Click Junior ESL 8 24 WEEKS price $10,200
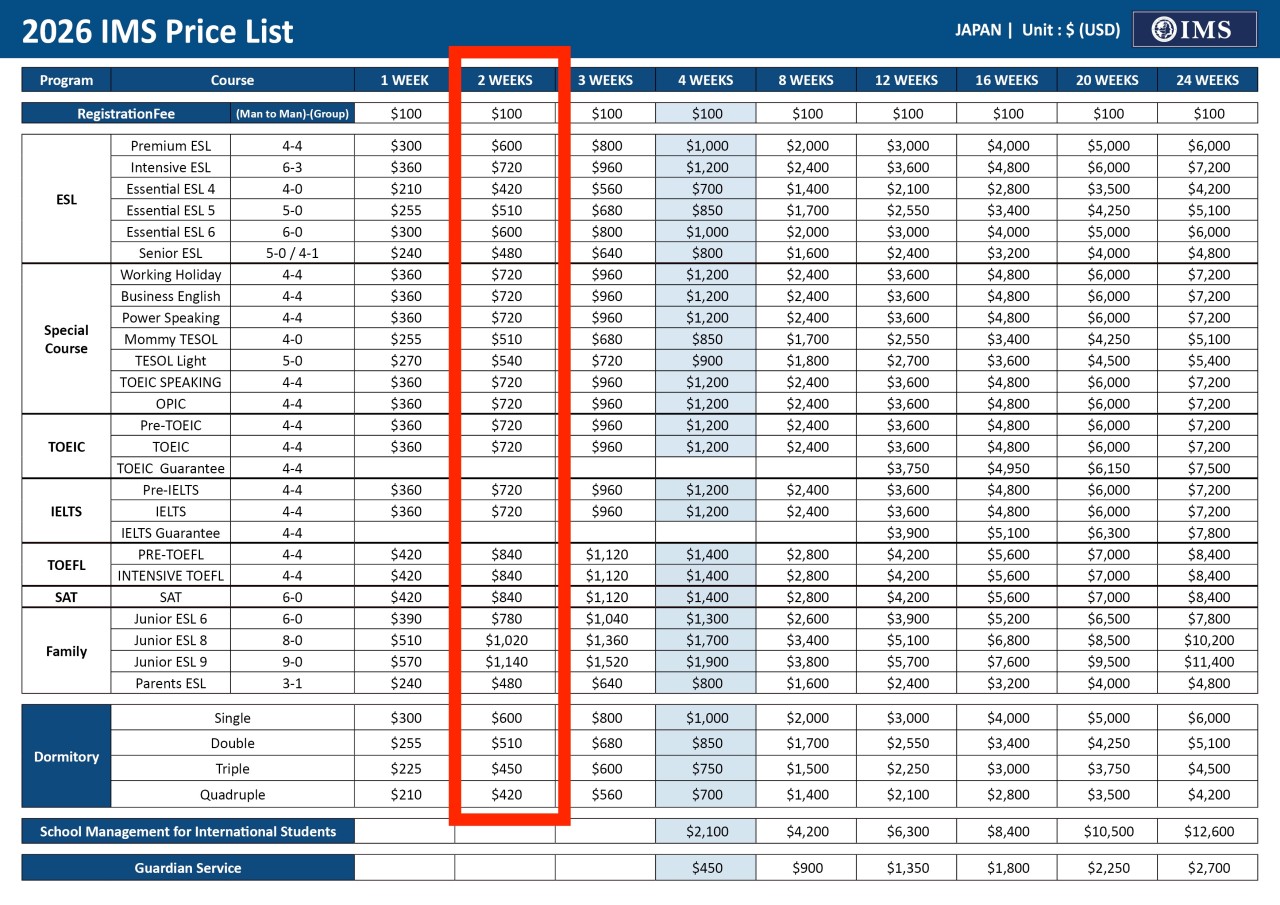1280x905 pixels. click(x=1208, y=640)
